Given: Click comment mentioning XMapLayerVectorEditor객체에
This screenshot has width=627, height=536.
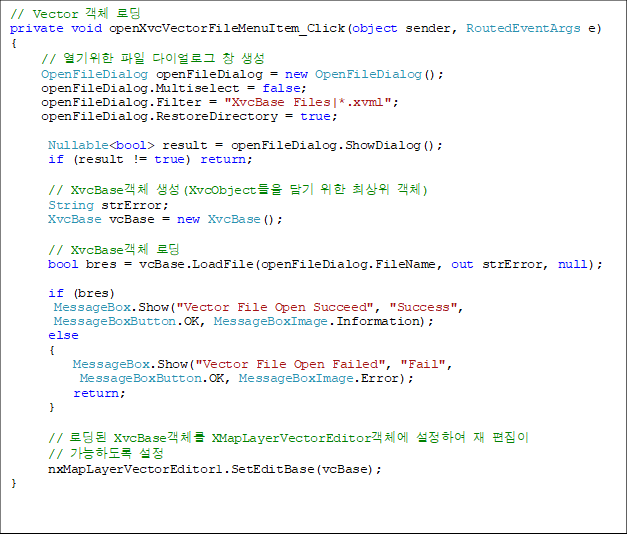Looking at the screenshot, I should coord(288,438).
